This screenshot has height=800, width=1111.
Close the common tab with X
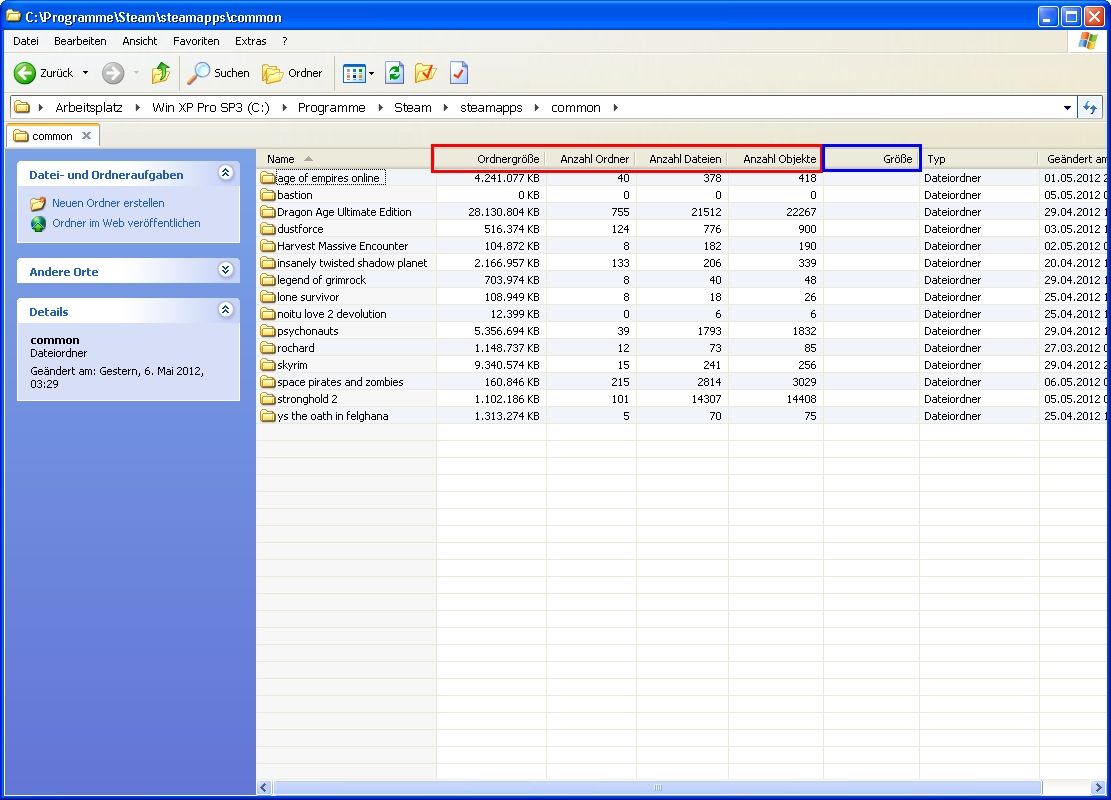86,135
